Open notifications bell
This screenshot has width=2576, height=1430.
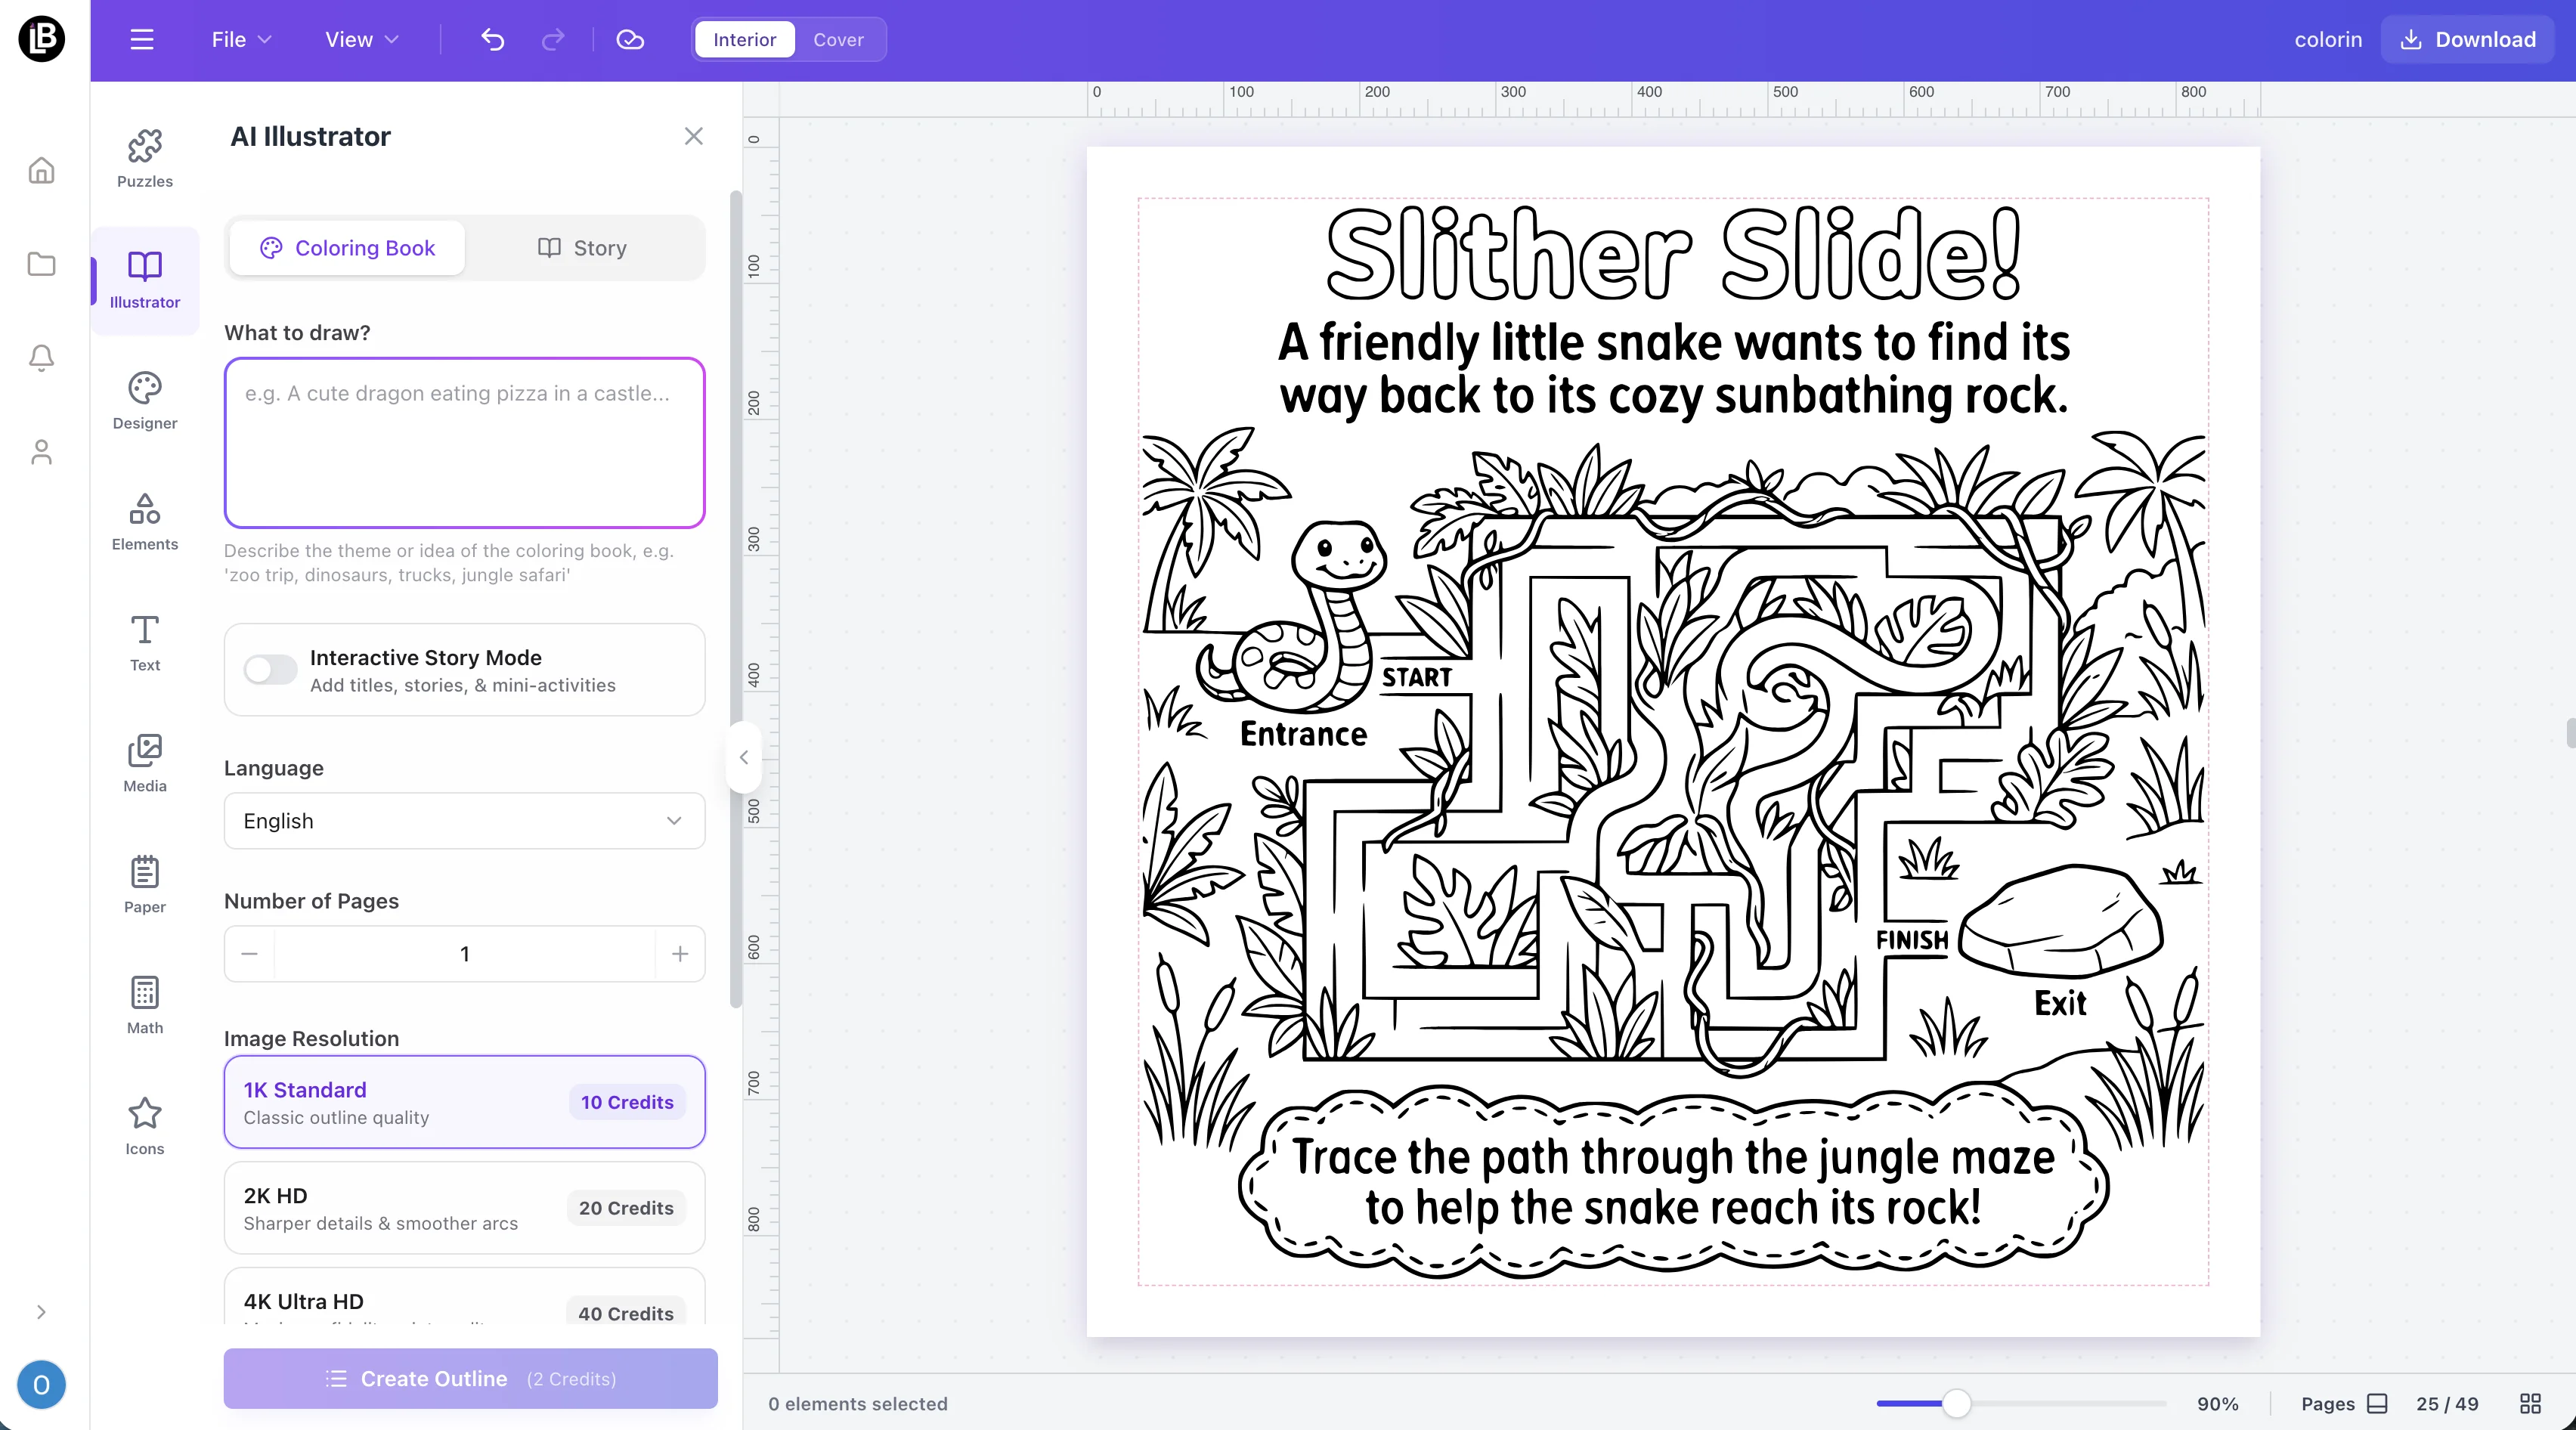[41, 358]
